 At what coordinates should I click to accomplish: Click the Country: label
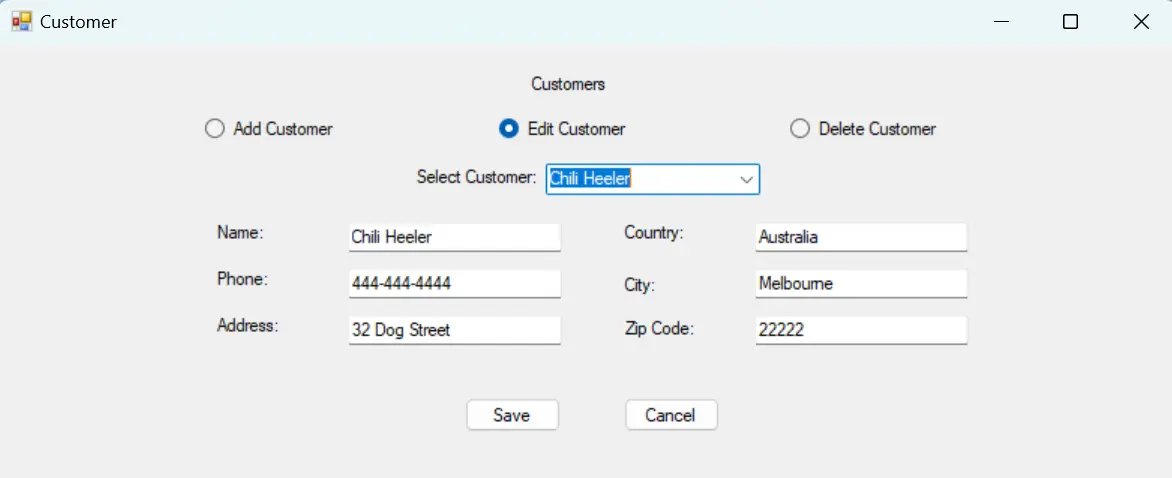point(654,232)
